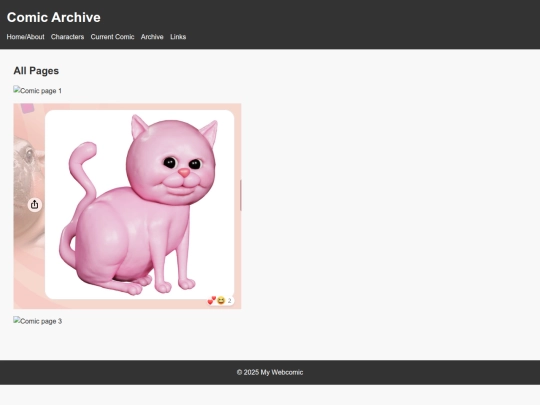Open the pink cat comic image

click(x=127, y=206)
